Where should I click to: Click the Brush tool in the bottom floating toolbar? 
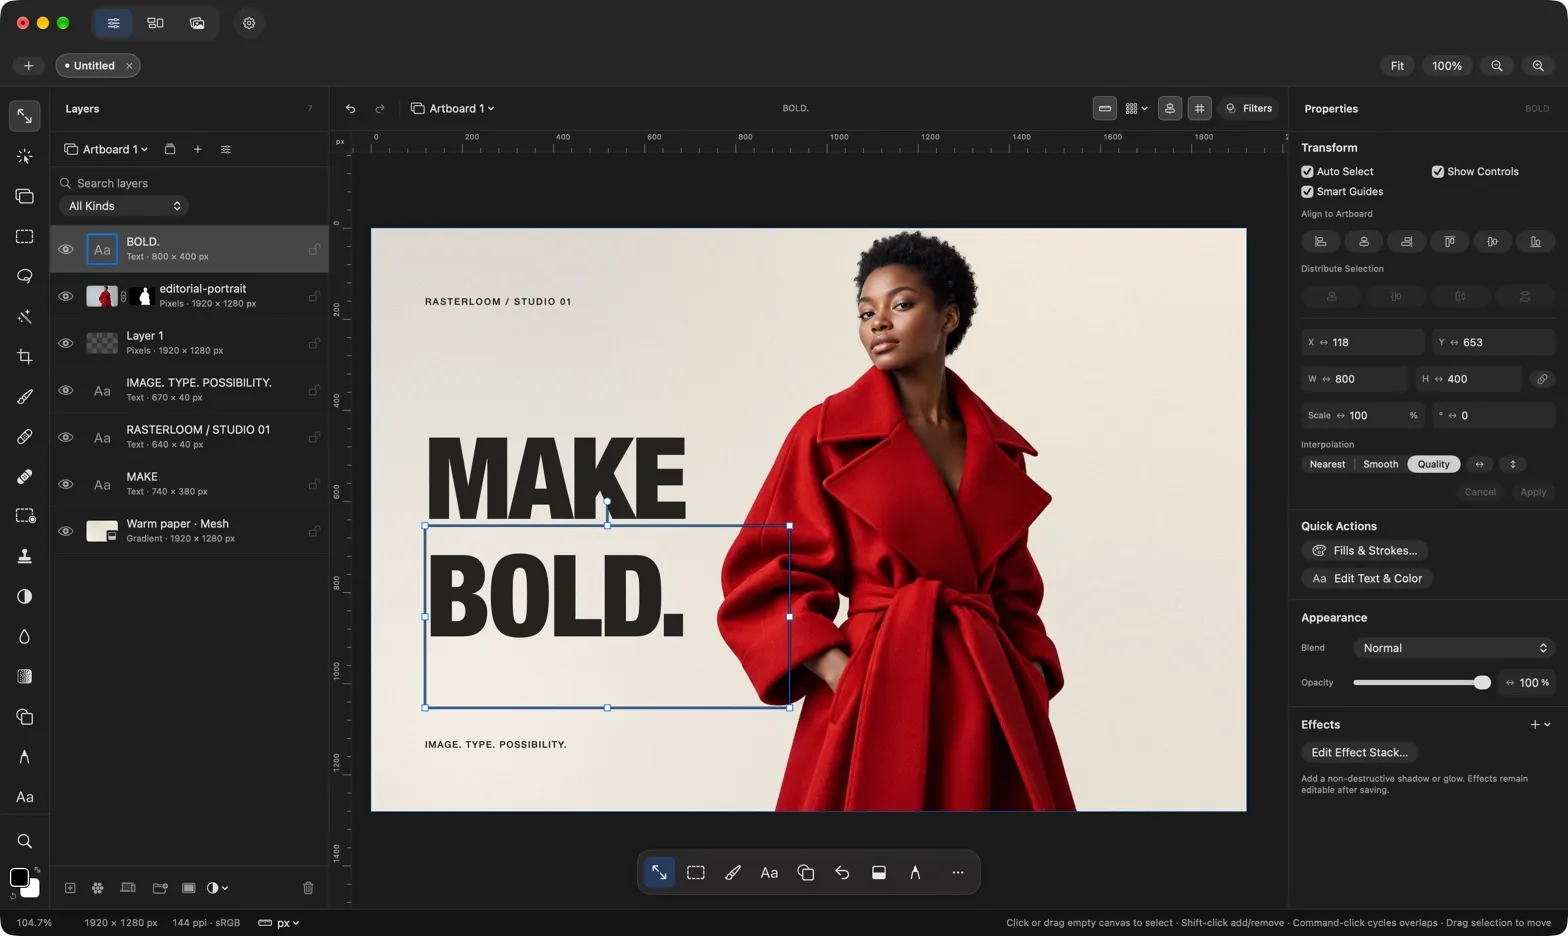pos(732,873)
